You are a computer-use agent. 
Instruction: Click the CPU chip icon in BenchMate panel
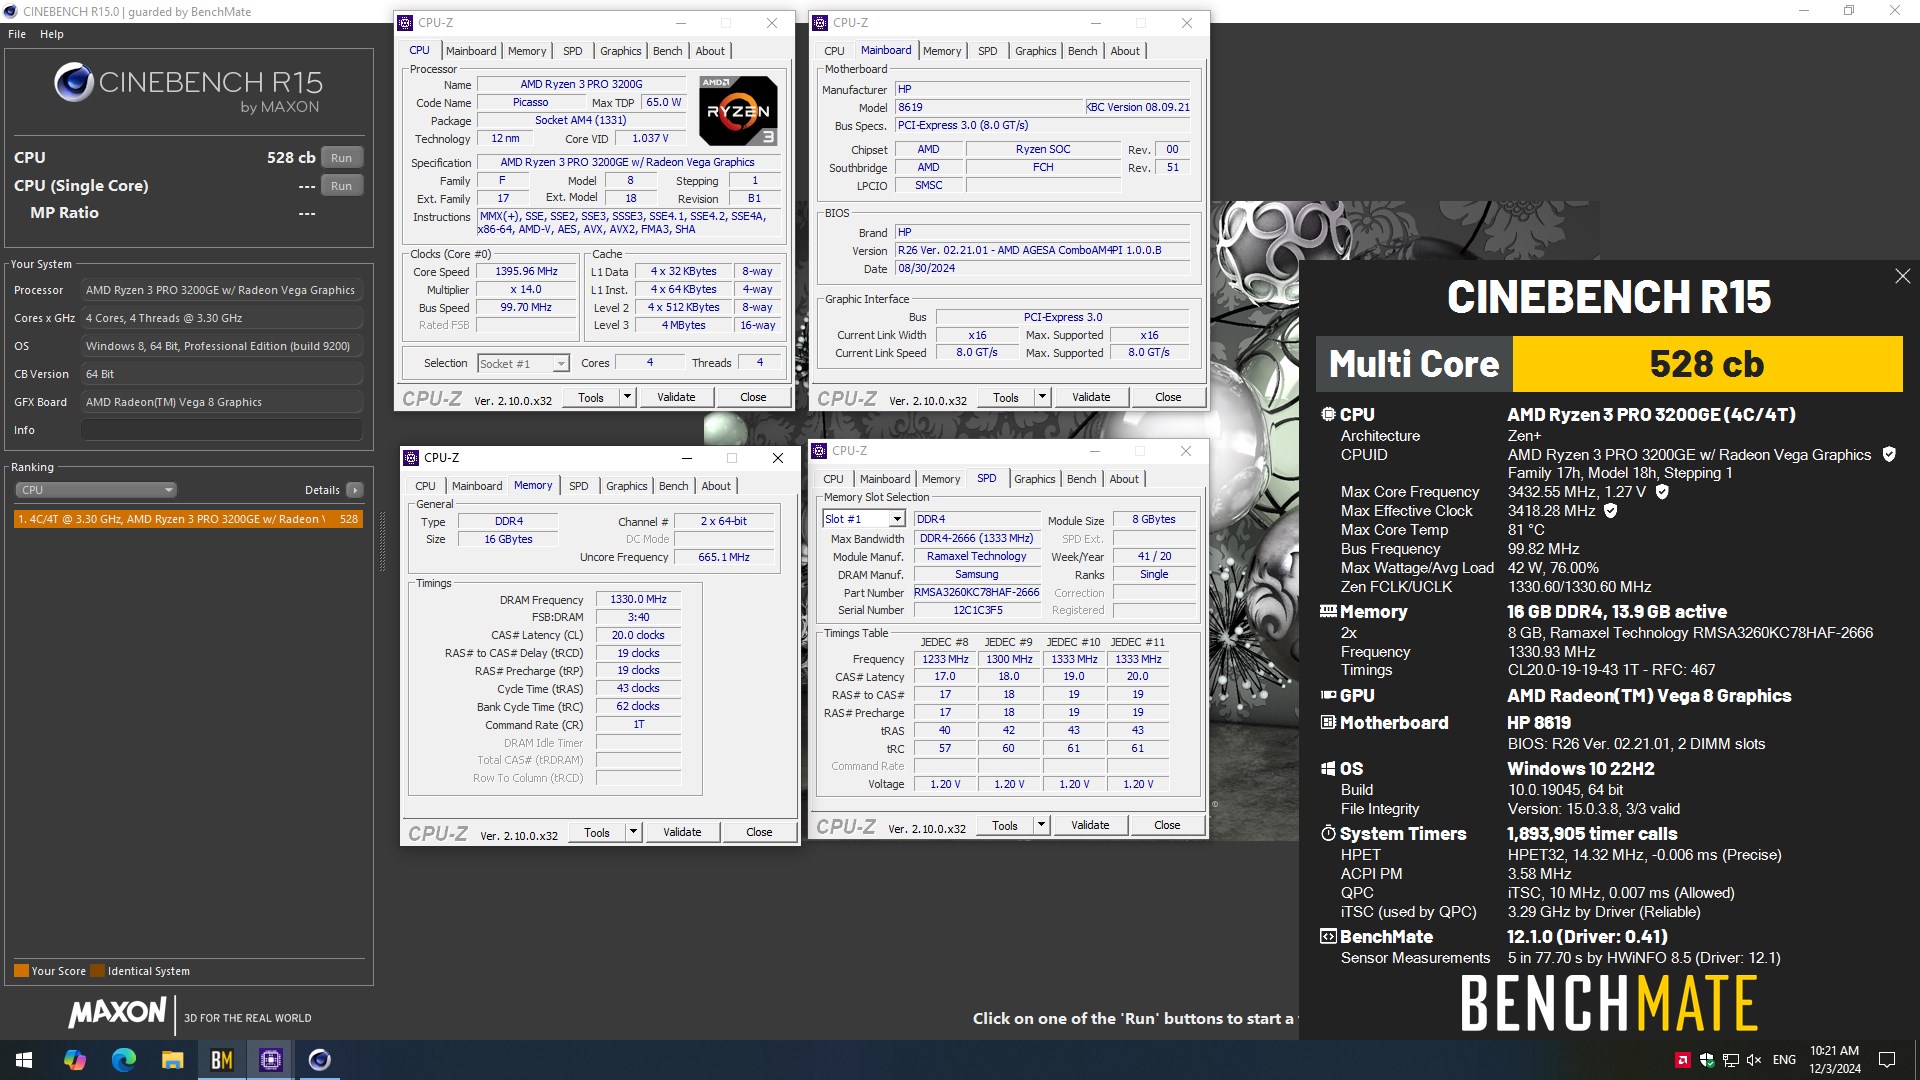pos(1328,414)
